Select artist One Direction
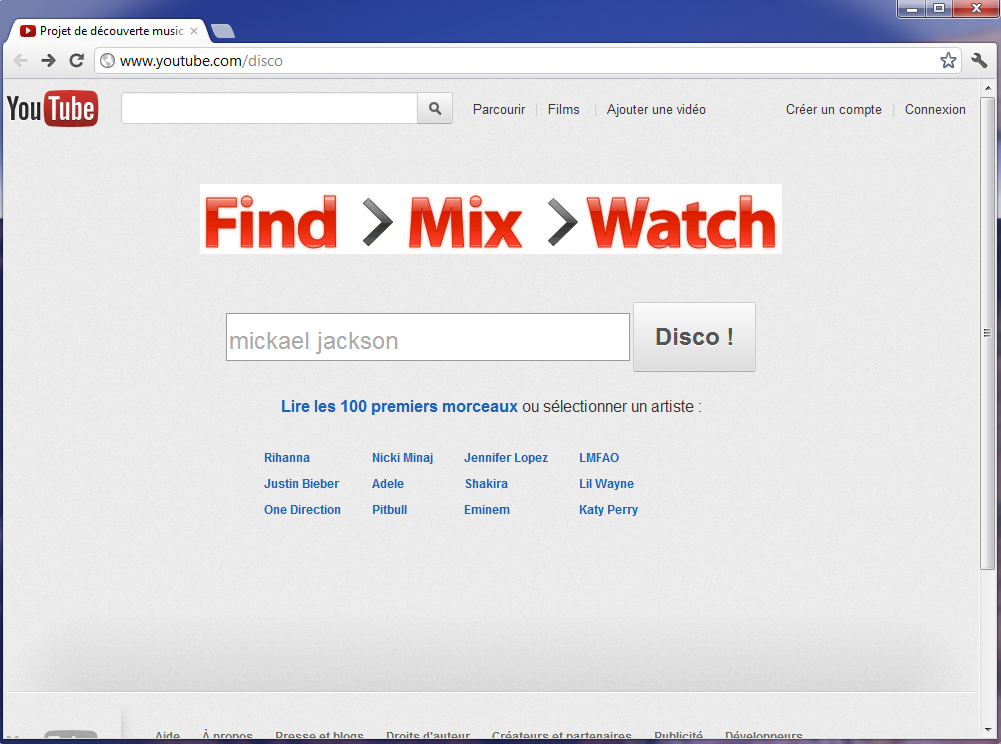The height and width of the screenshot is (744, 1001). [302, 510]
